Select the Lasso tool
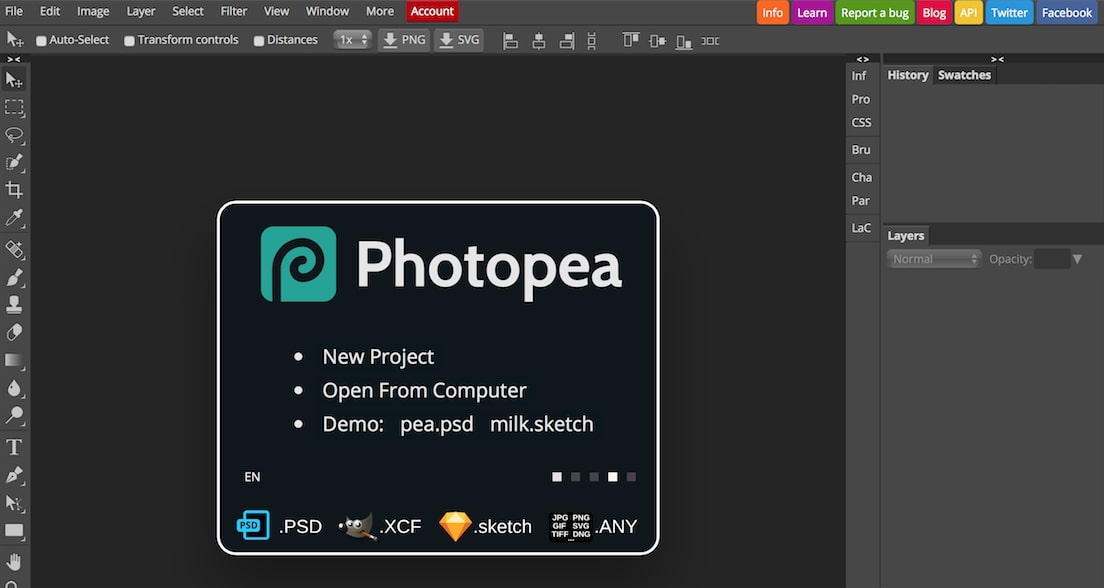 coord(14,135)
